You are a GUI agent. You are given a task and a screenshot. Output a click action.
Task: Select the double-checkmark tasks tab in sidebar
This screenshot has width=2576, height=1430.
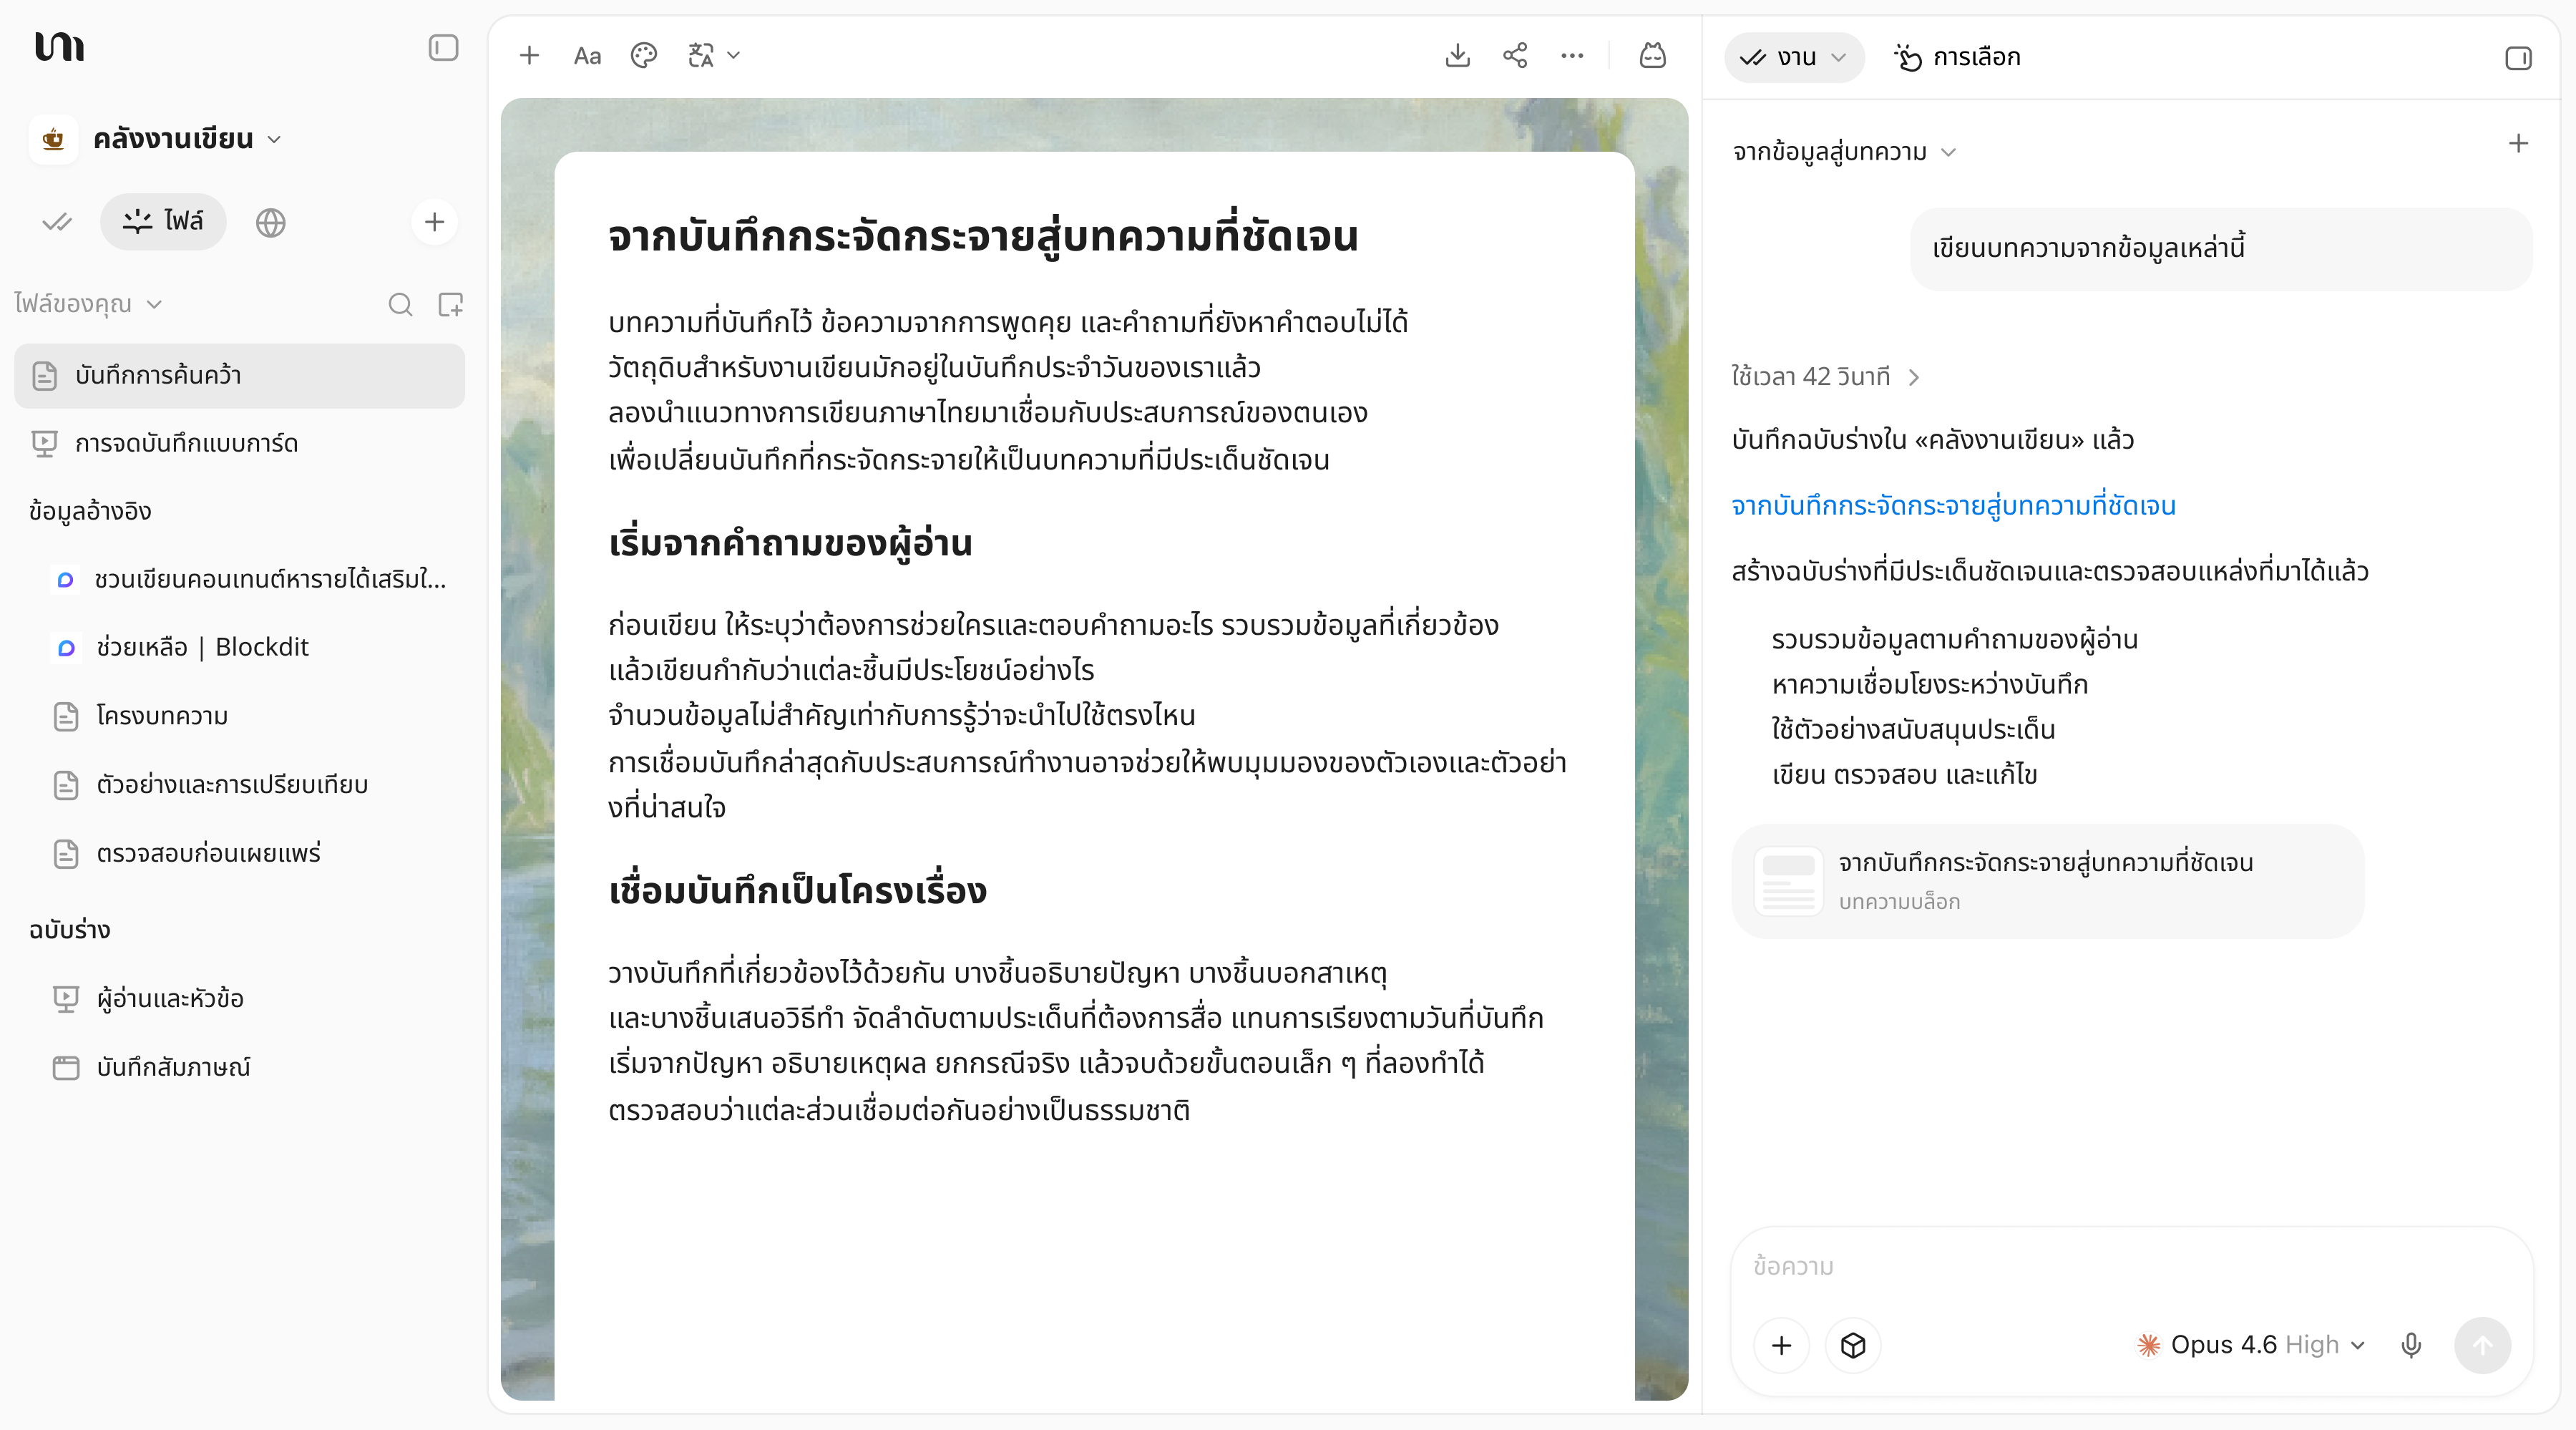(57, 222)
